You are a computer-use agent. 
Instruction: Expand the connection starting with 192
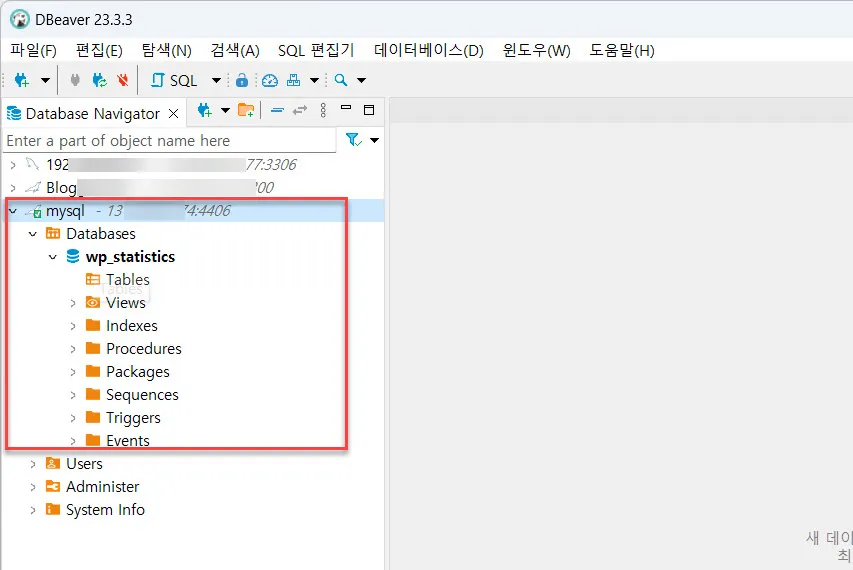coord(13,164)
